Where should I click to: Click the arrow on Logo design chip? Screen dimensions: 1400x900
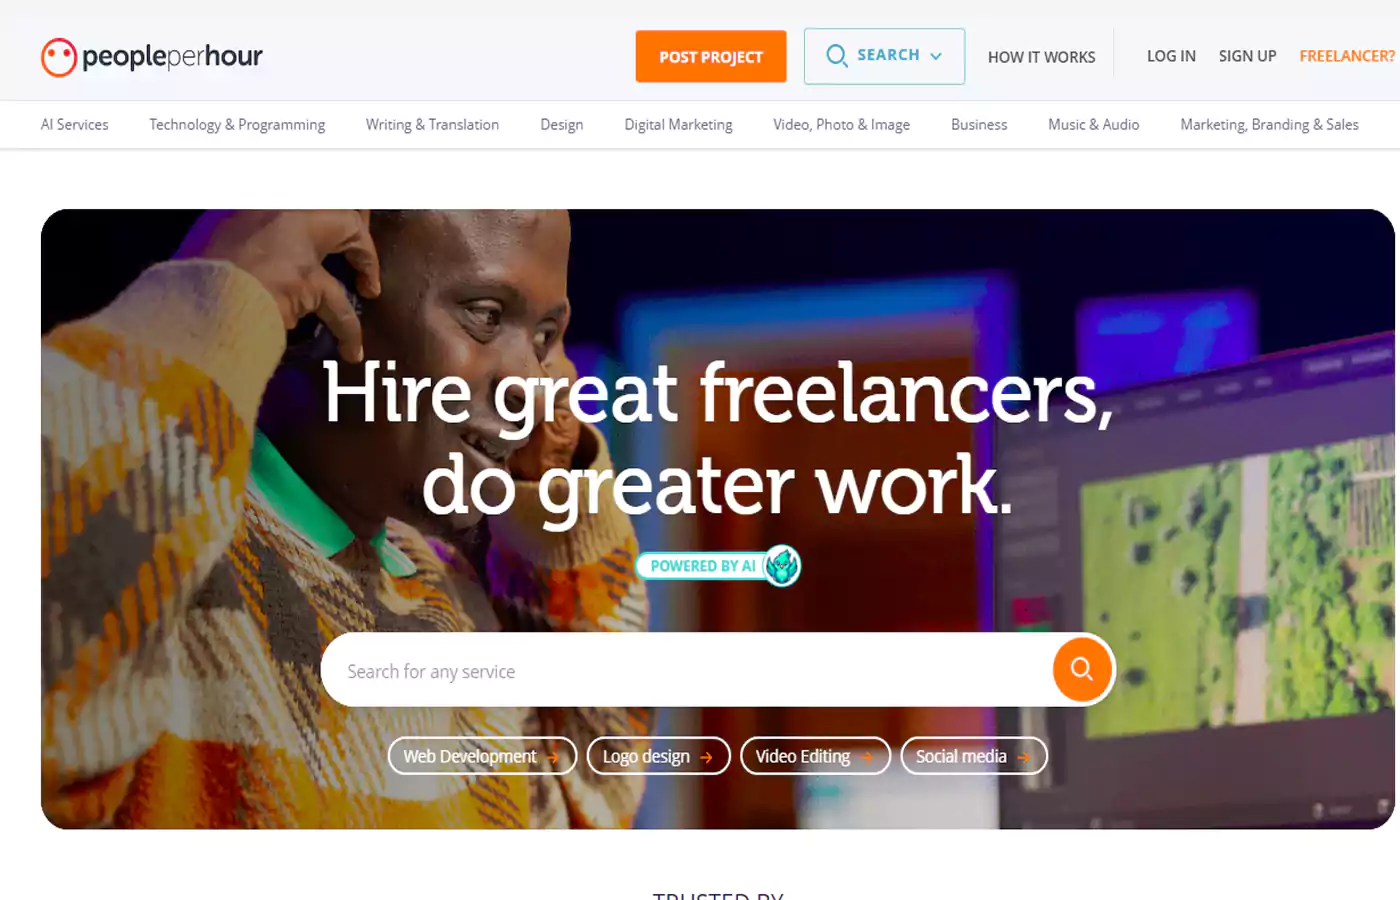(706, 758)
